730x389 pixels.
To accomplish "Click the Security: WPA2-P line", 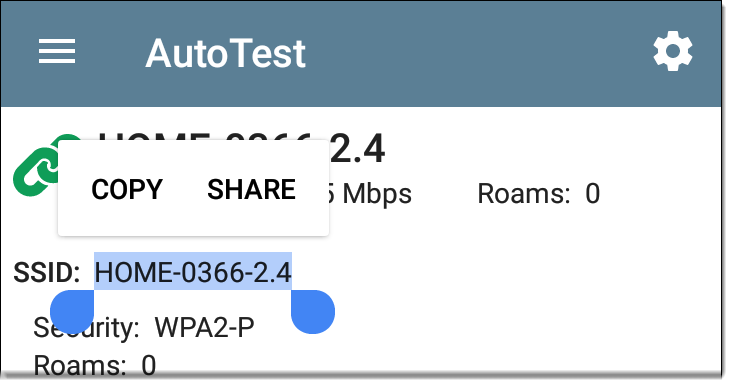I will tap(144, 328).
